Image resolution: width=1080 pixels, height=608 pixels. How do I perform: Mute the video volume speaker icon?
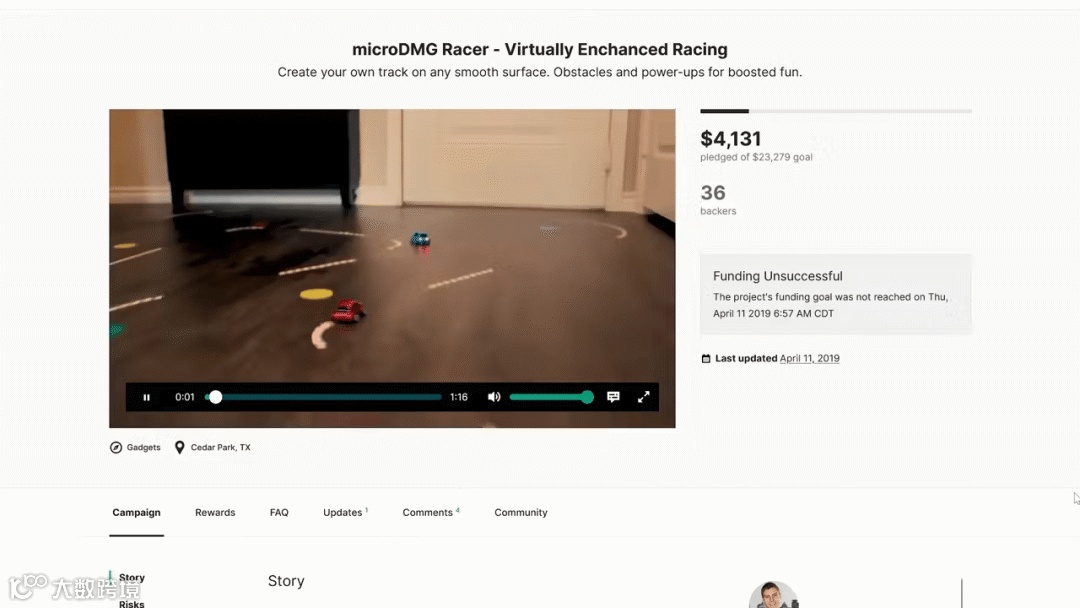pos(494,397)
